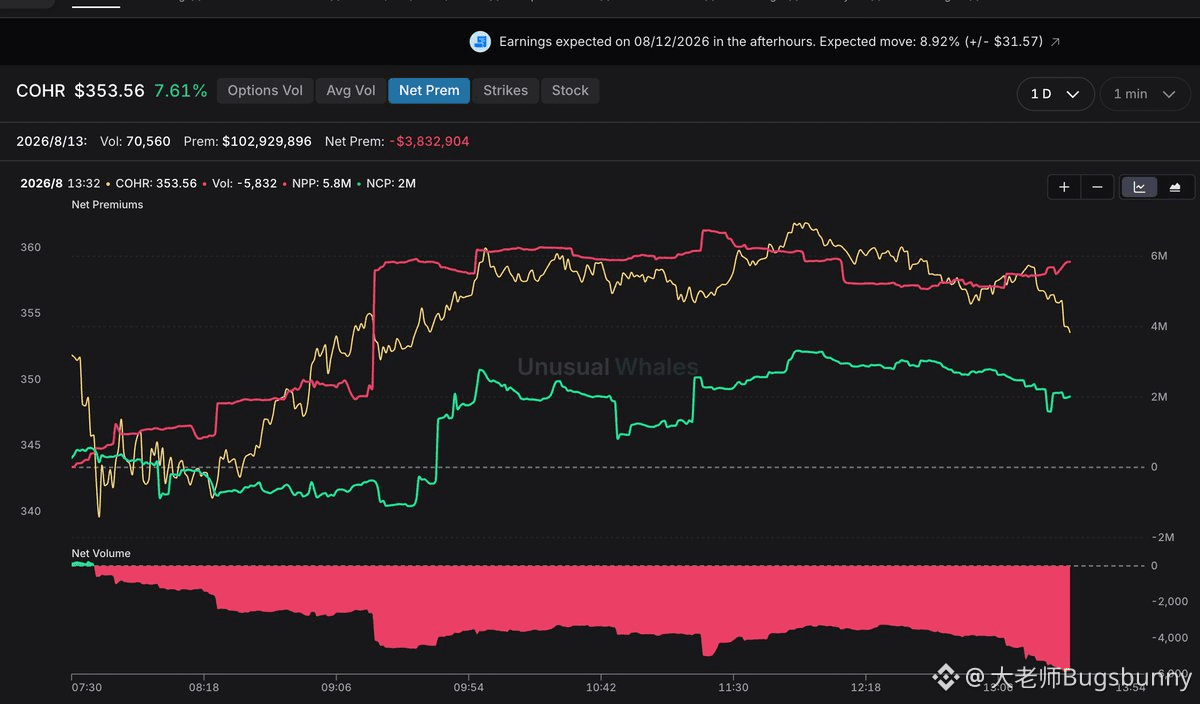Zoom out with the minus button
Image resolution: width=1200 pixels, height=704 pixels.
1097,187
